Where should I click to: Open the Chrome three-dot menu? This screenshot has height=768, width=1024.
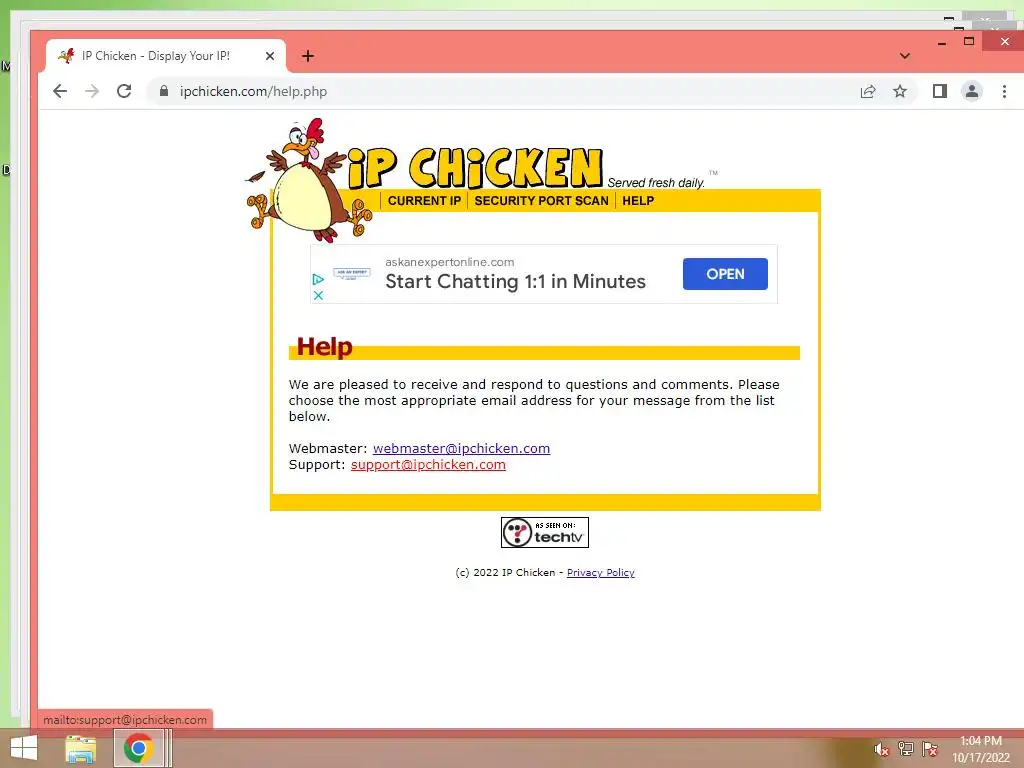[x=1004, y=91]
